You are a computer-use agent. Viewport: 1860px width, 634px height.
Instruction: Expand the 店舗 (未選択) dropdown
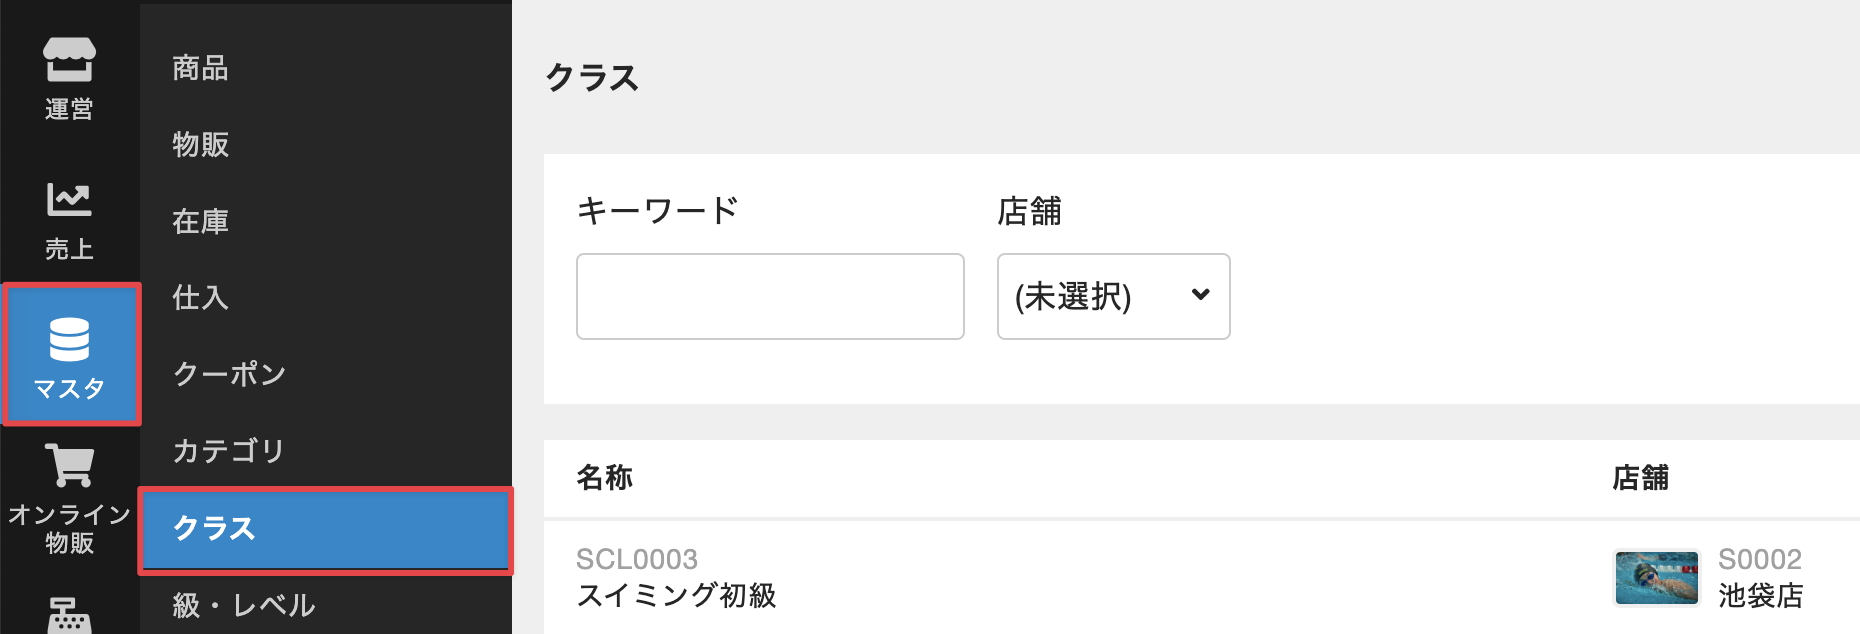point(1113,297)
